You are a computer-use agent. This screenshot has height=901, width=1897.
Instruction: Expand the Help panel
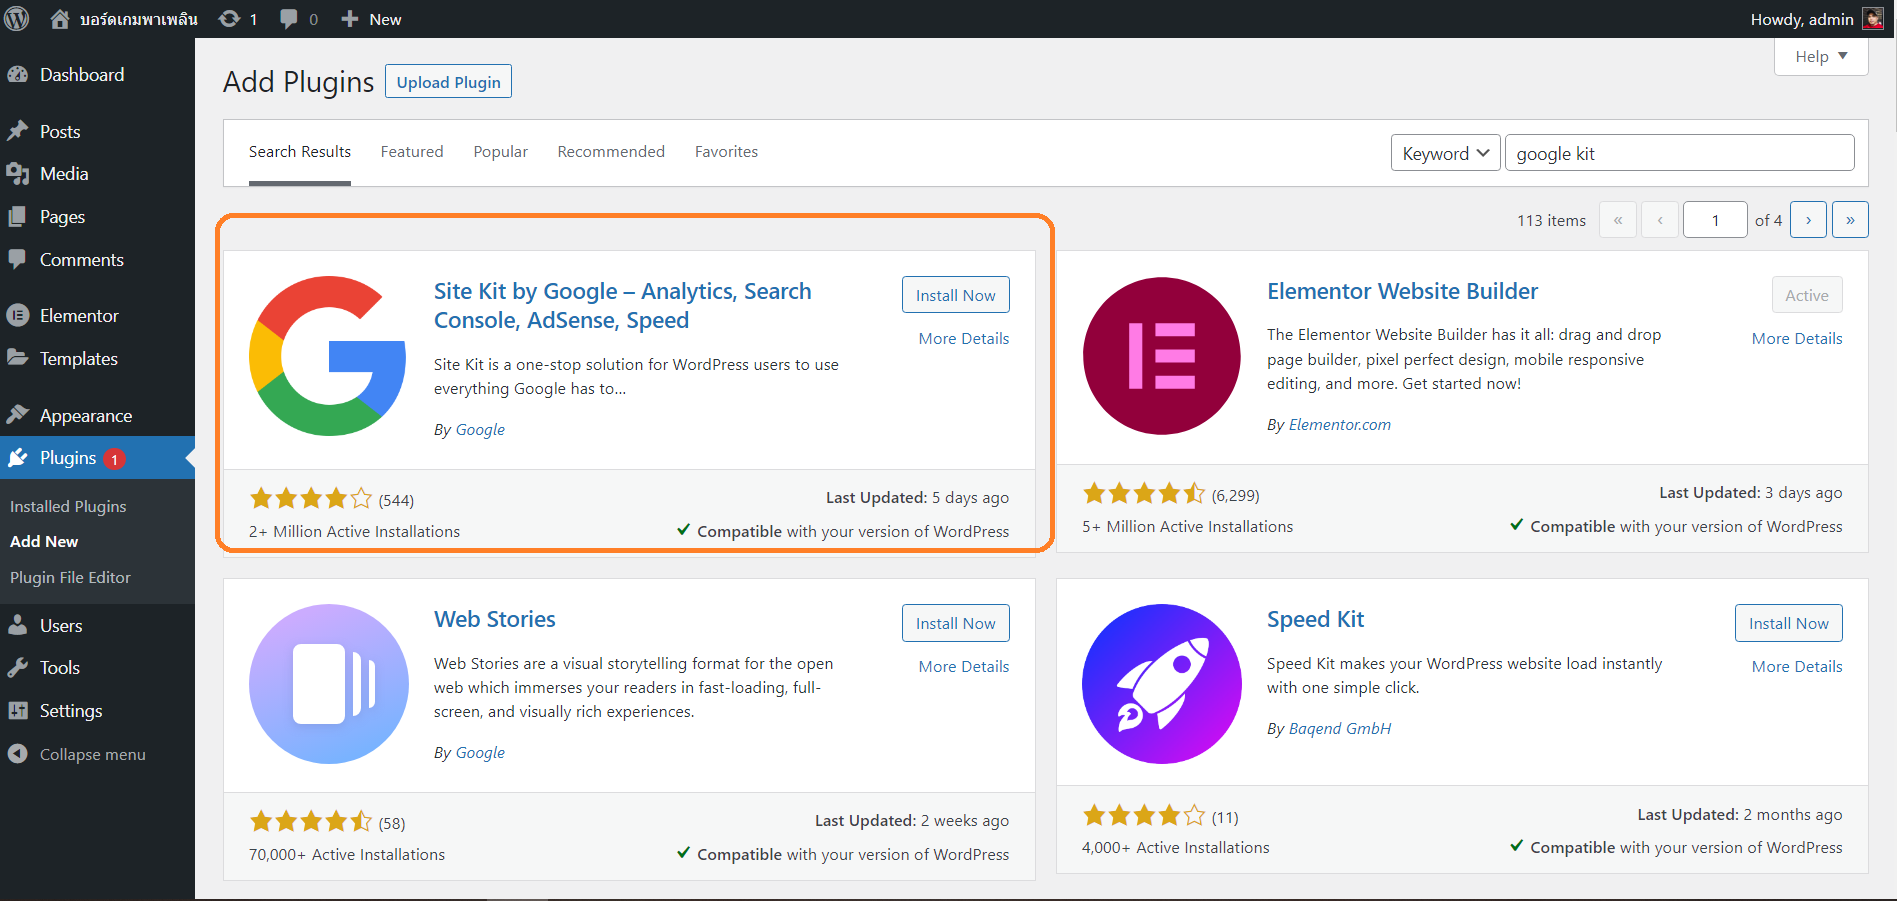point(1820,56)
